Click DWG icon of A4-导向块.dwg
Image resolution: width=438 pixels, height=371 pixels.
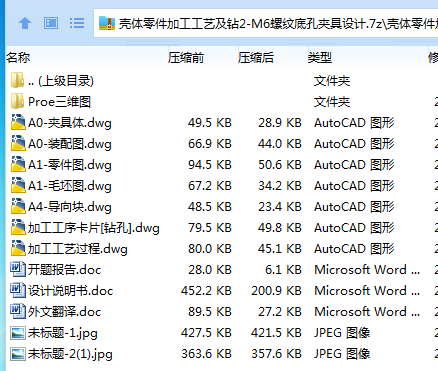18,206
